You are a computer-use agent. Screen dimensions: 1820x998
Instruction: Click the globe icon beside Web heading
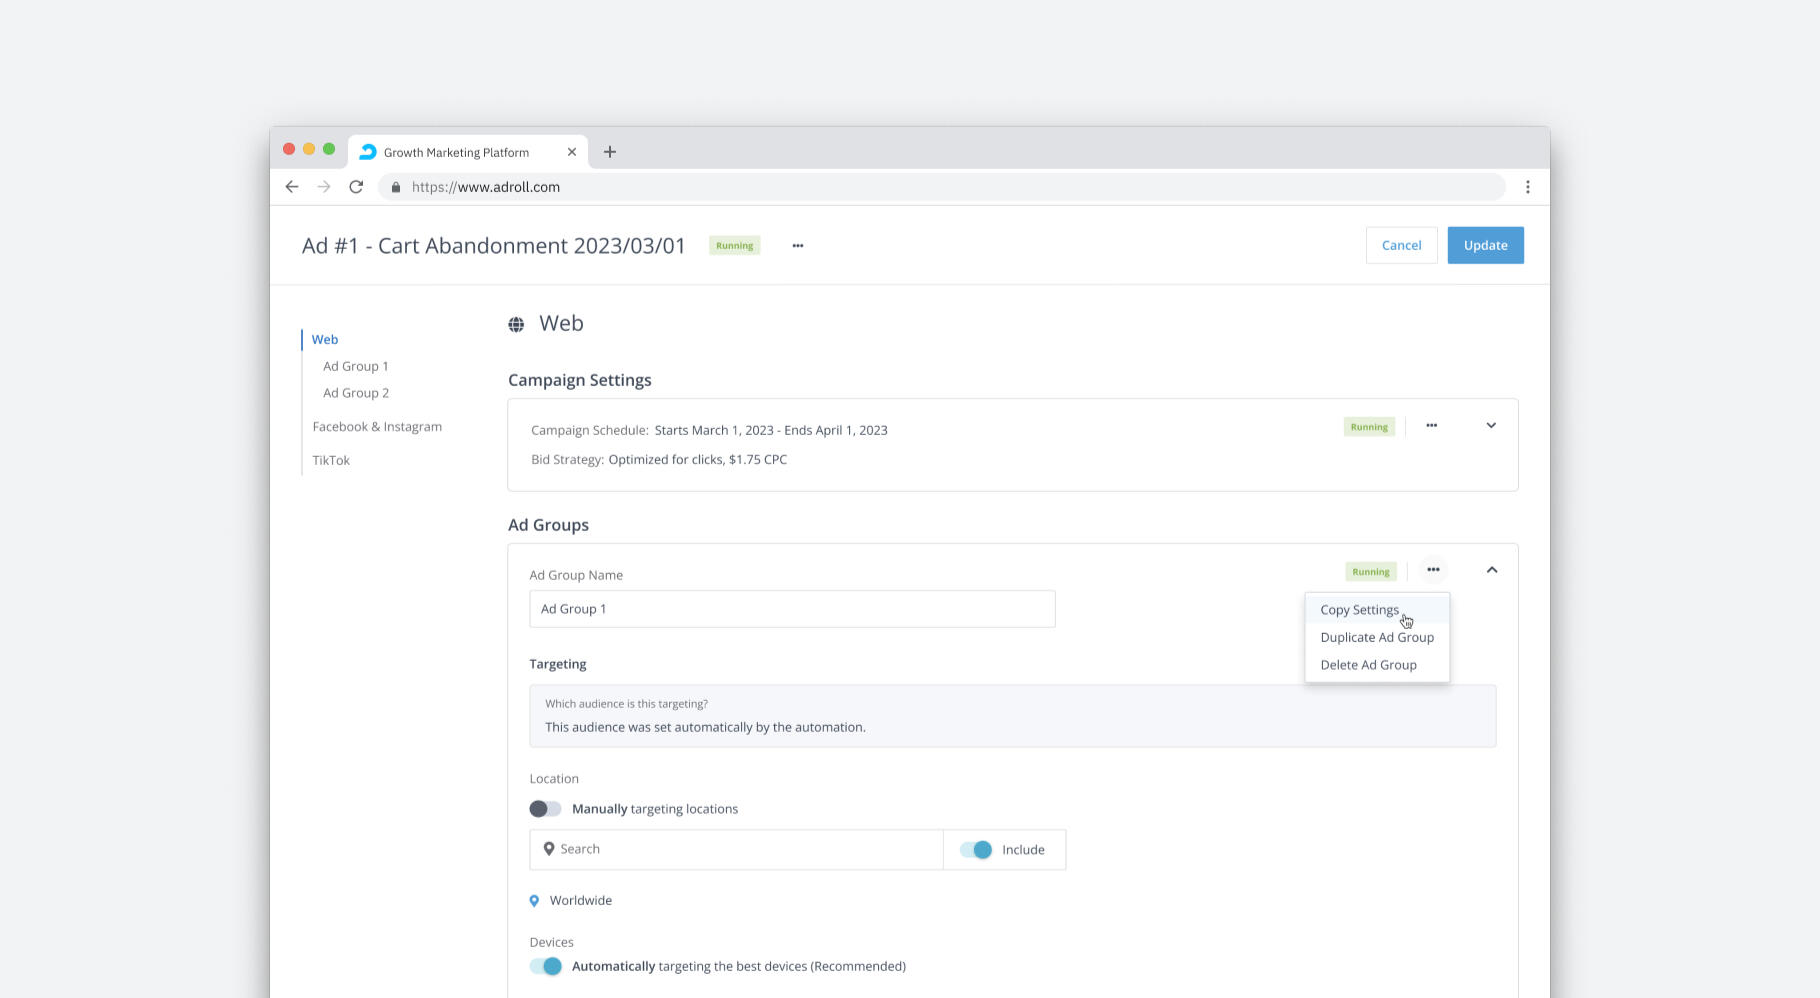[516, 324]
